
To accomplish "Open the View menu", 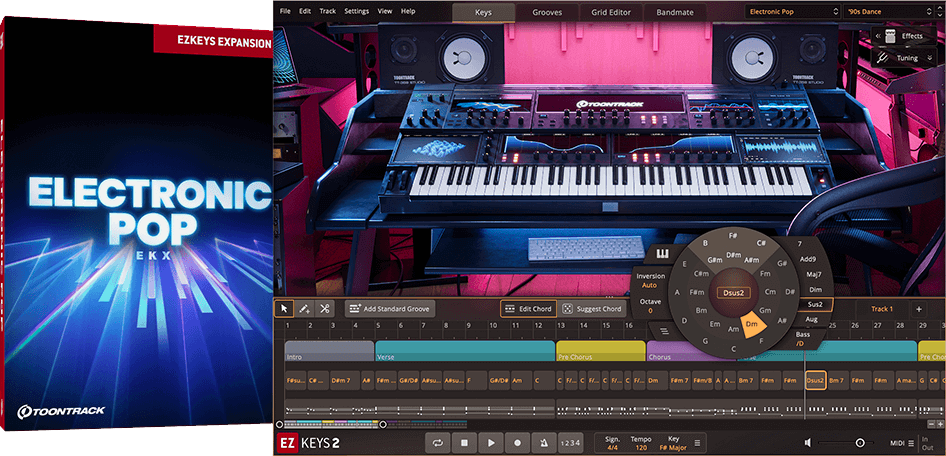I will (x=385, y=11).
